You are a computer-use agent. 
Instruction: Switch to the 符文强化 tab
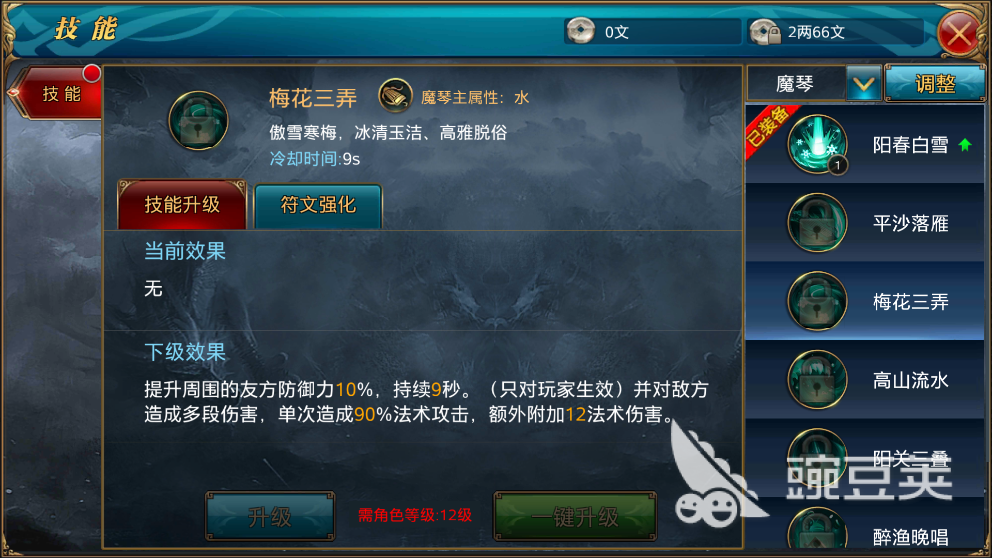318,206
